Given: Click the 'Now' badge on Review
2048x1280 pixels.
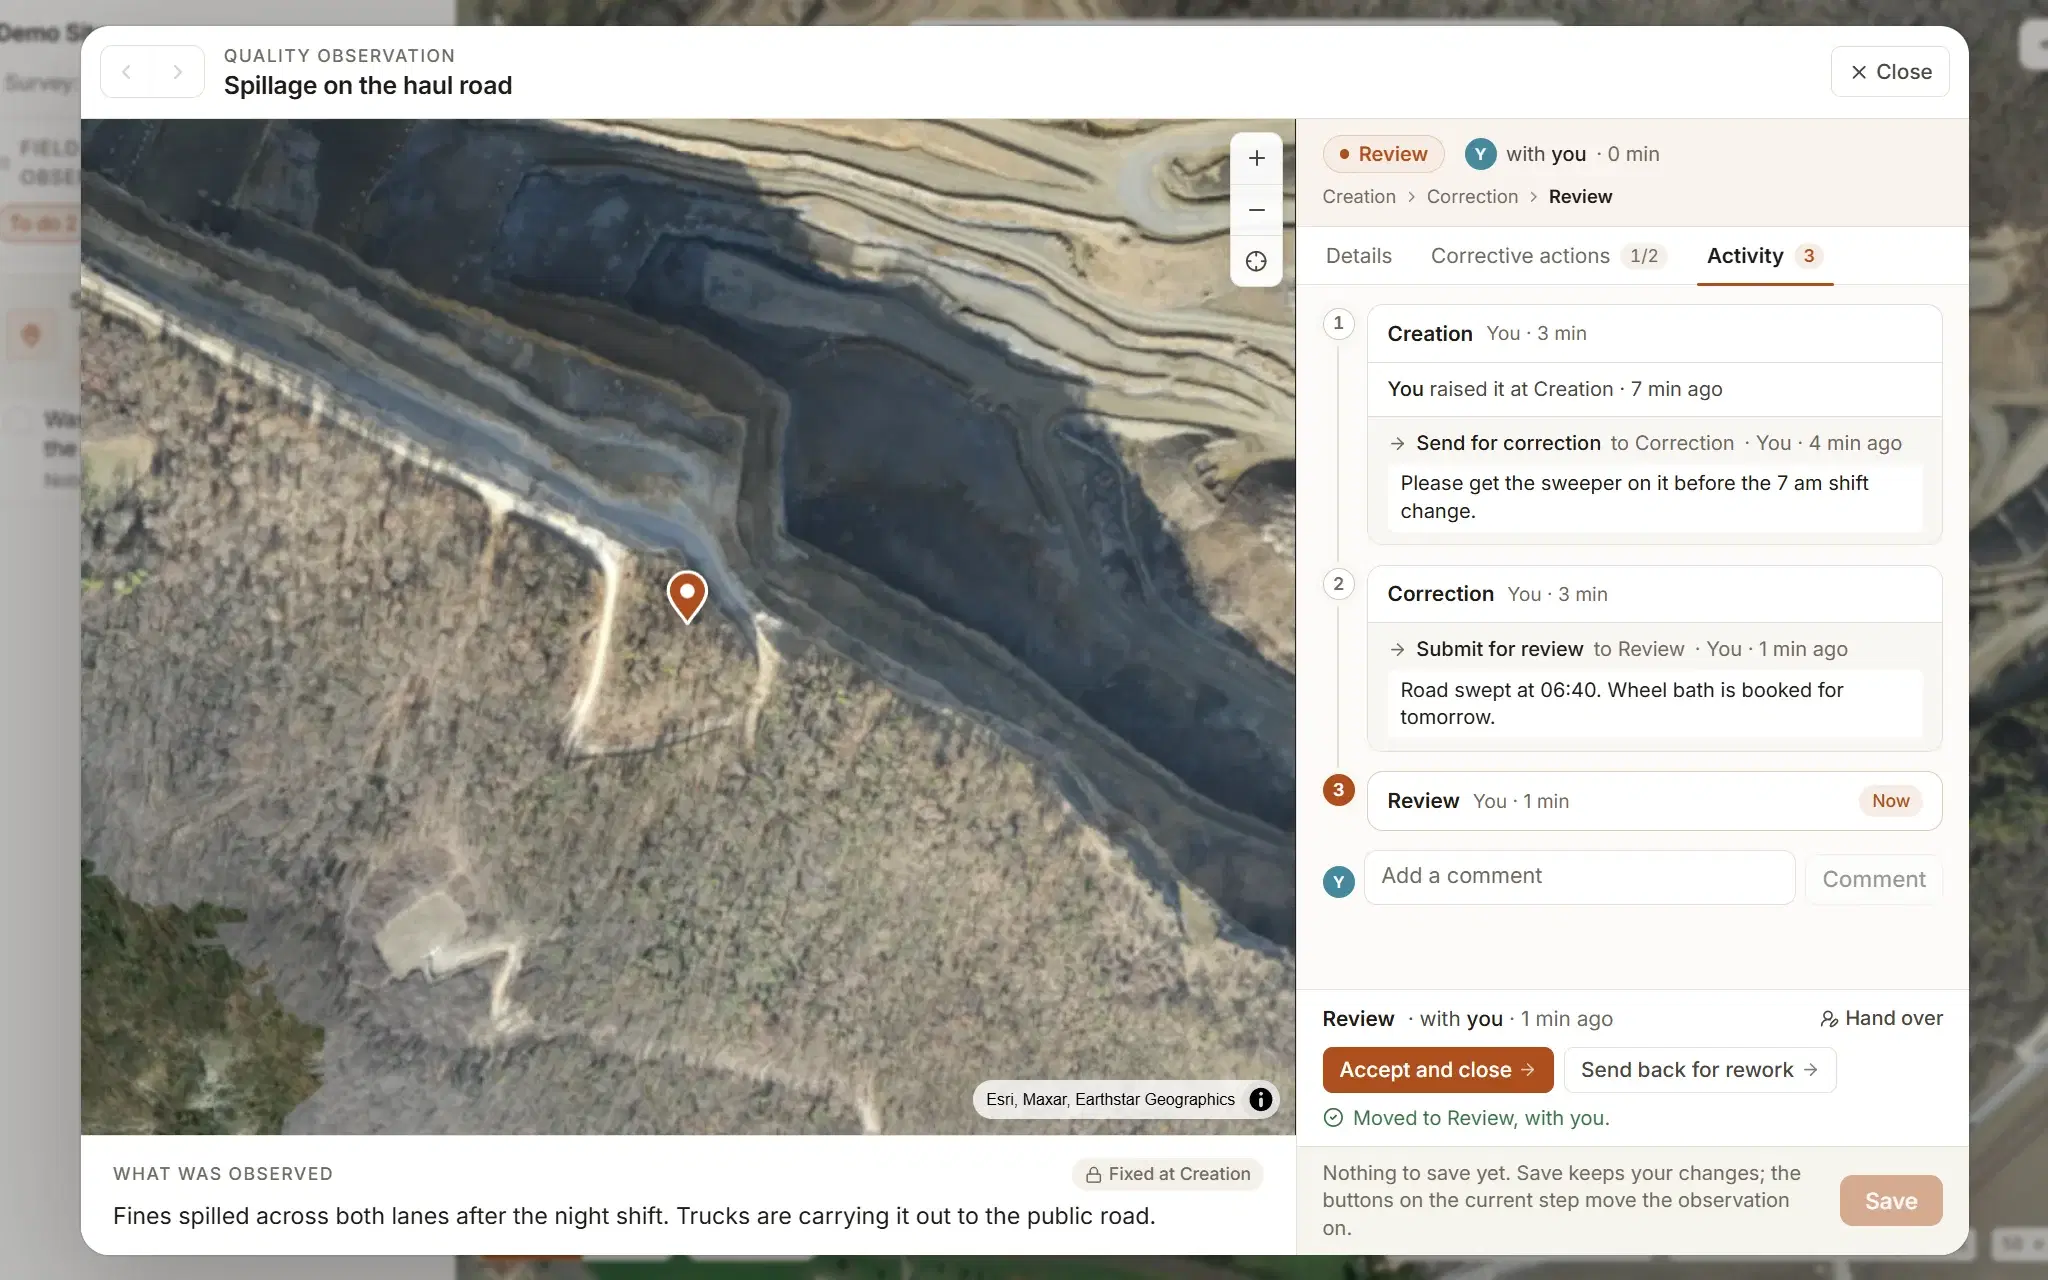Looking at the screenshot, I should click(x=1890, y=801).
